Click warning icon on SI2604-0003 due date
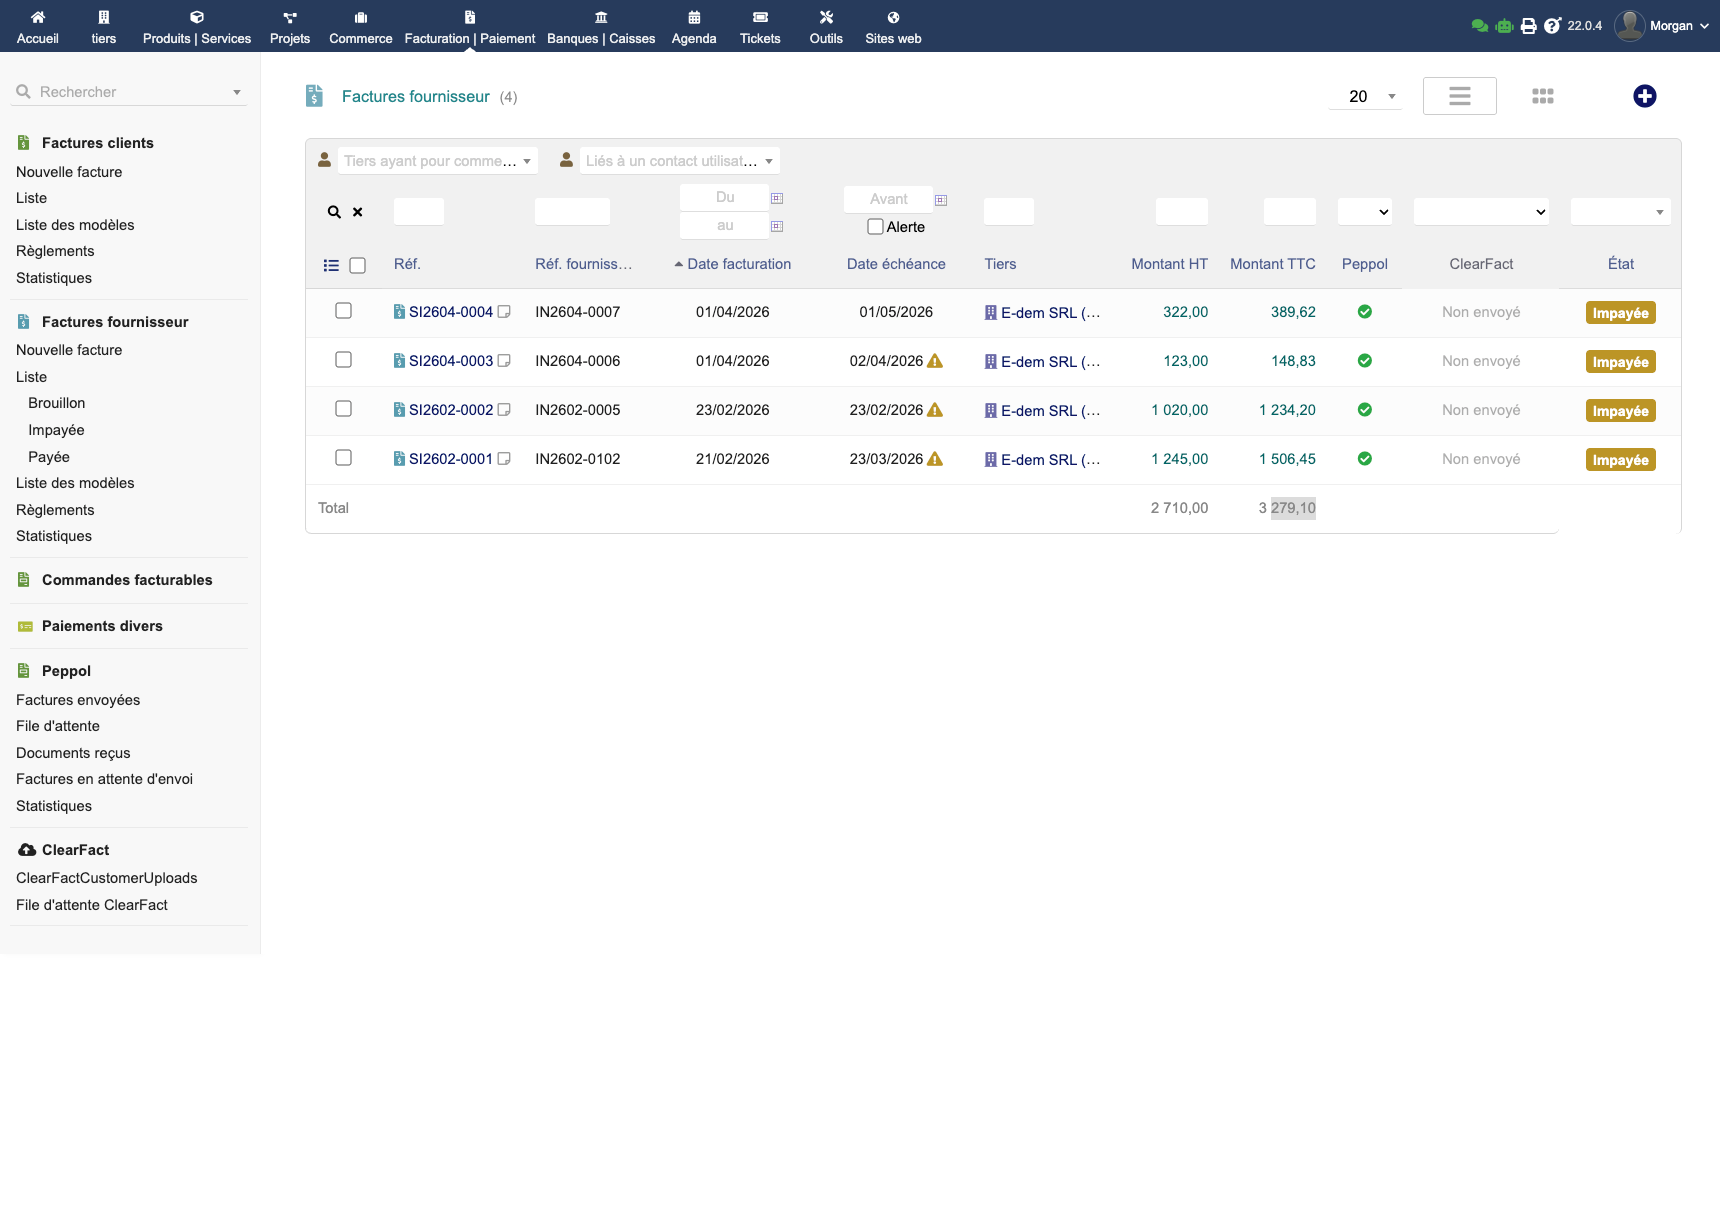The height and width of the screenshot is (1219, 1720). coord(935,361)
